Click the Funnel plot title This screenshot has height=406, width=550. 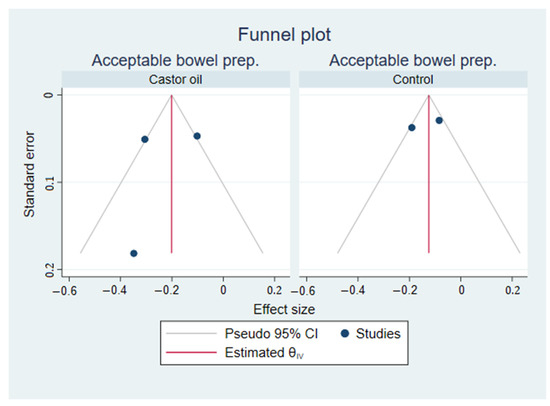click(x=284, y=35)
